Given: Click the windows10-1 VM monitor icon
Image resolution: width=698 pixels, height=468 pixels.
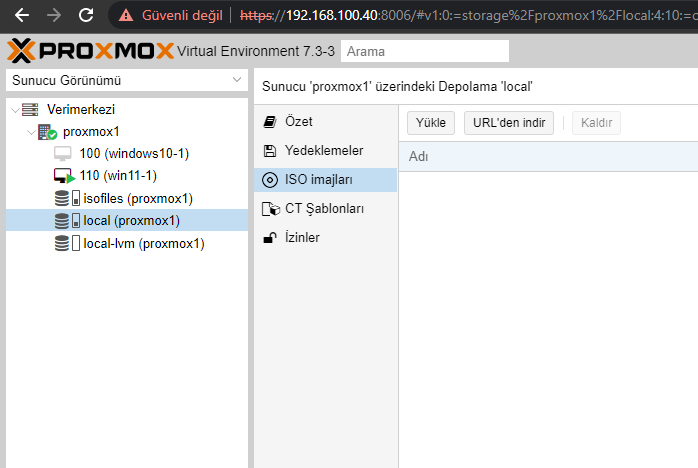Looking at the screenshot, I should (63, 154).
